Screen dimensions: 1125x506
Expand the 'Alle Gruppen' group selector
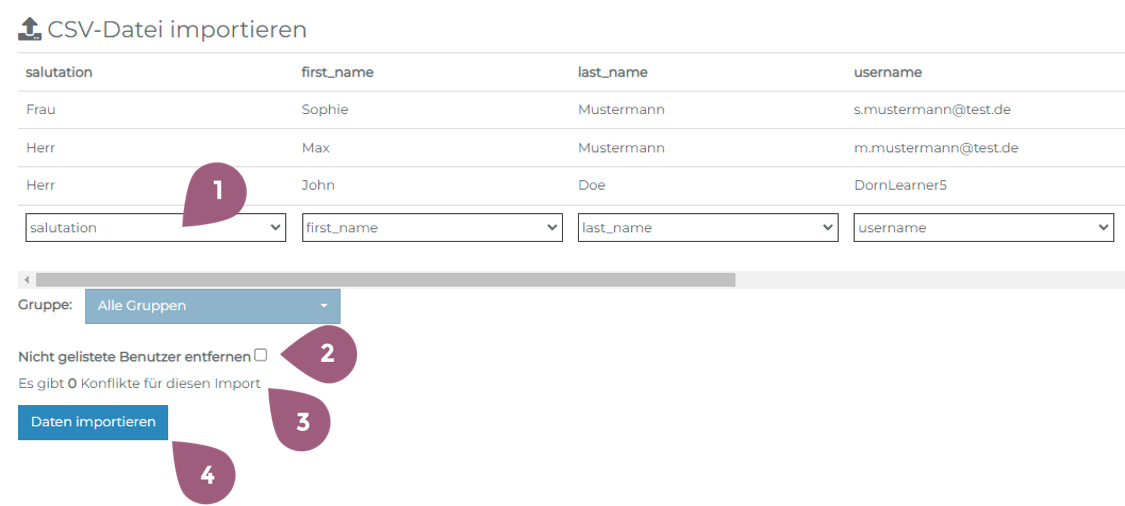click(212, 306)
